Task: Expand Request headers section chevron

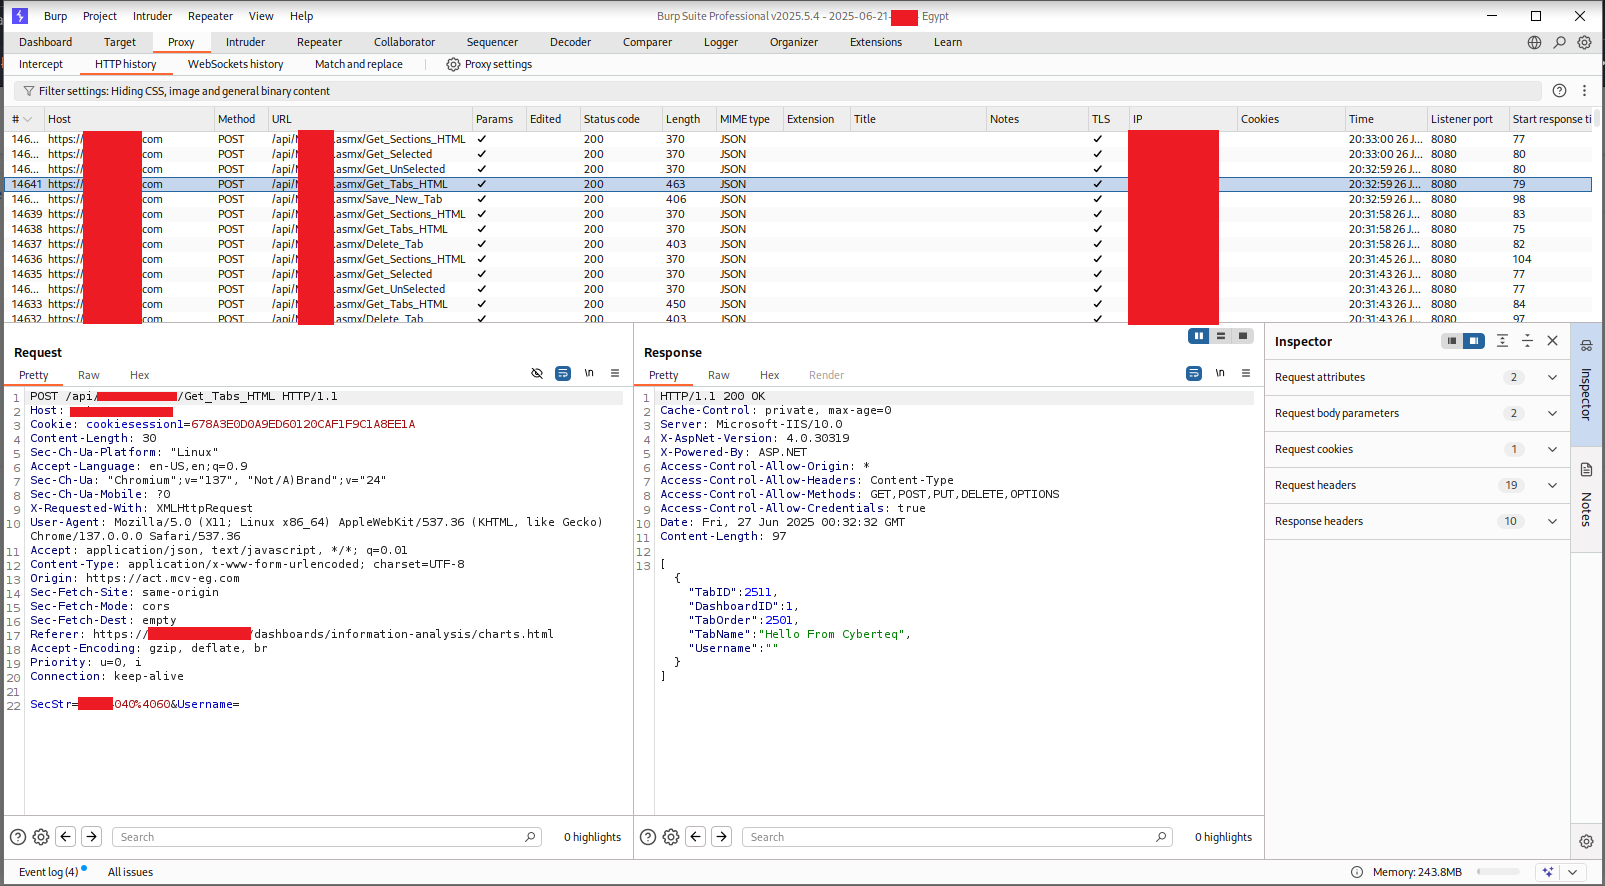Action: pyautogui.click(x=1552, y=485)
